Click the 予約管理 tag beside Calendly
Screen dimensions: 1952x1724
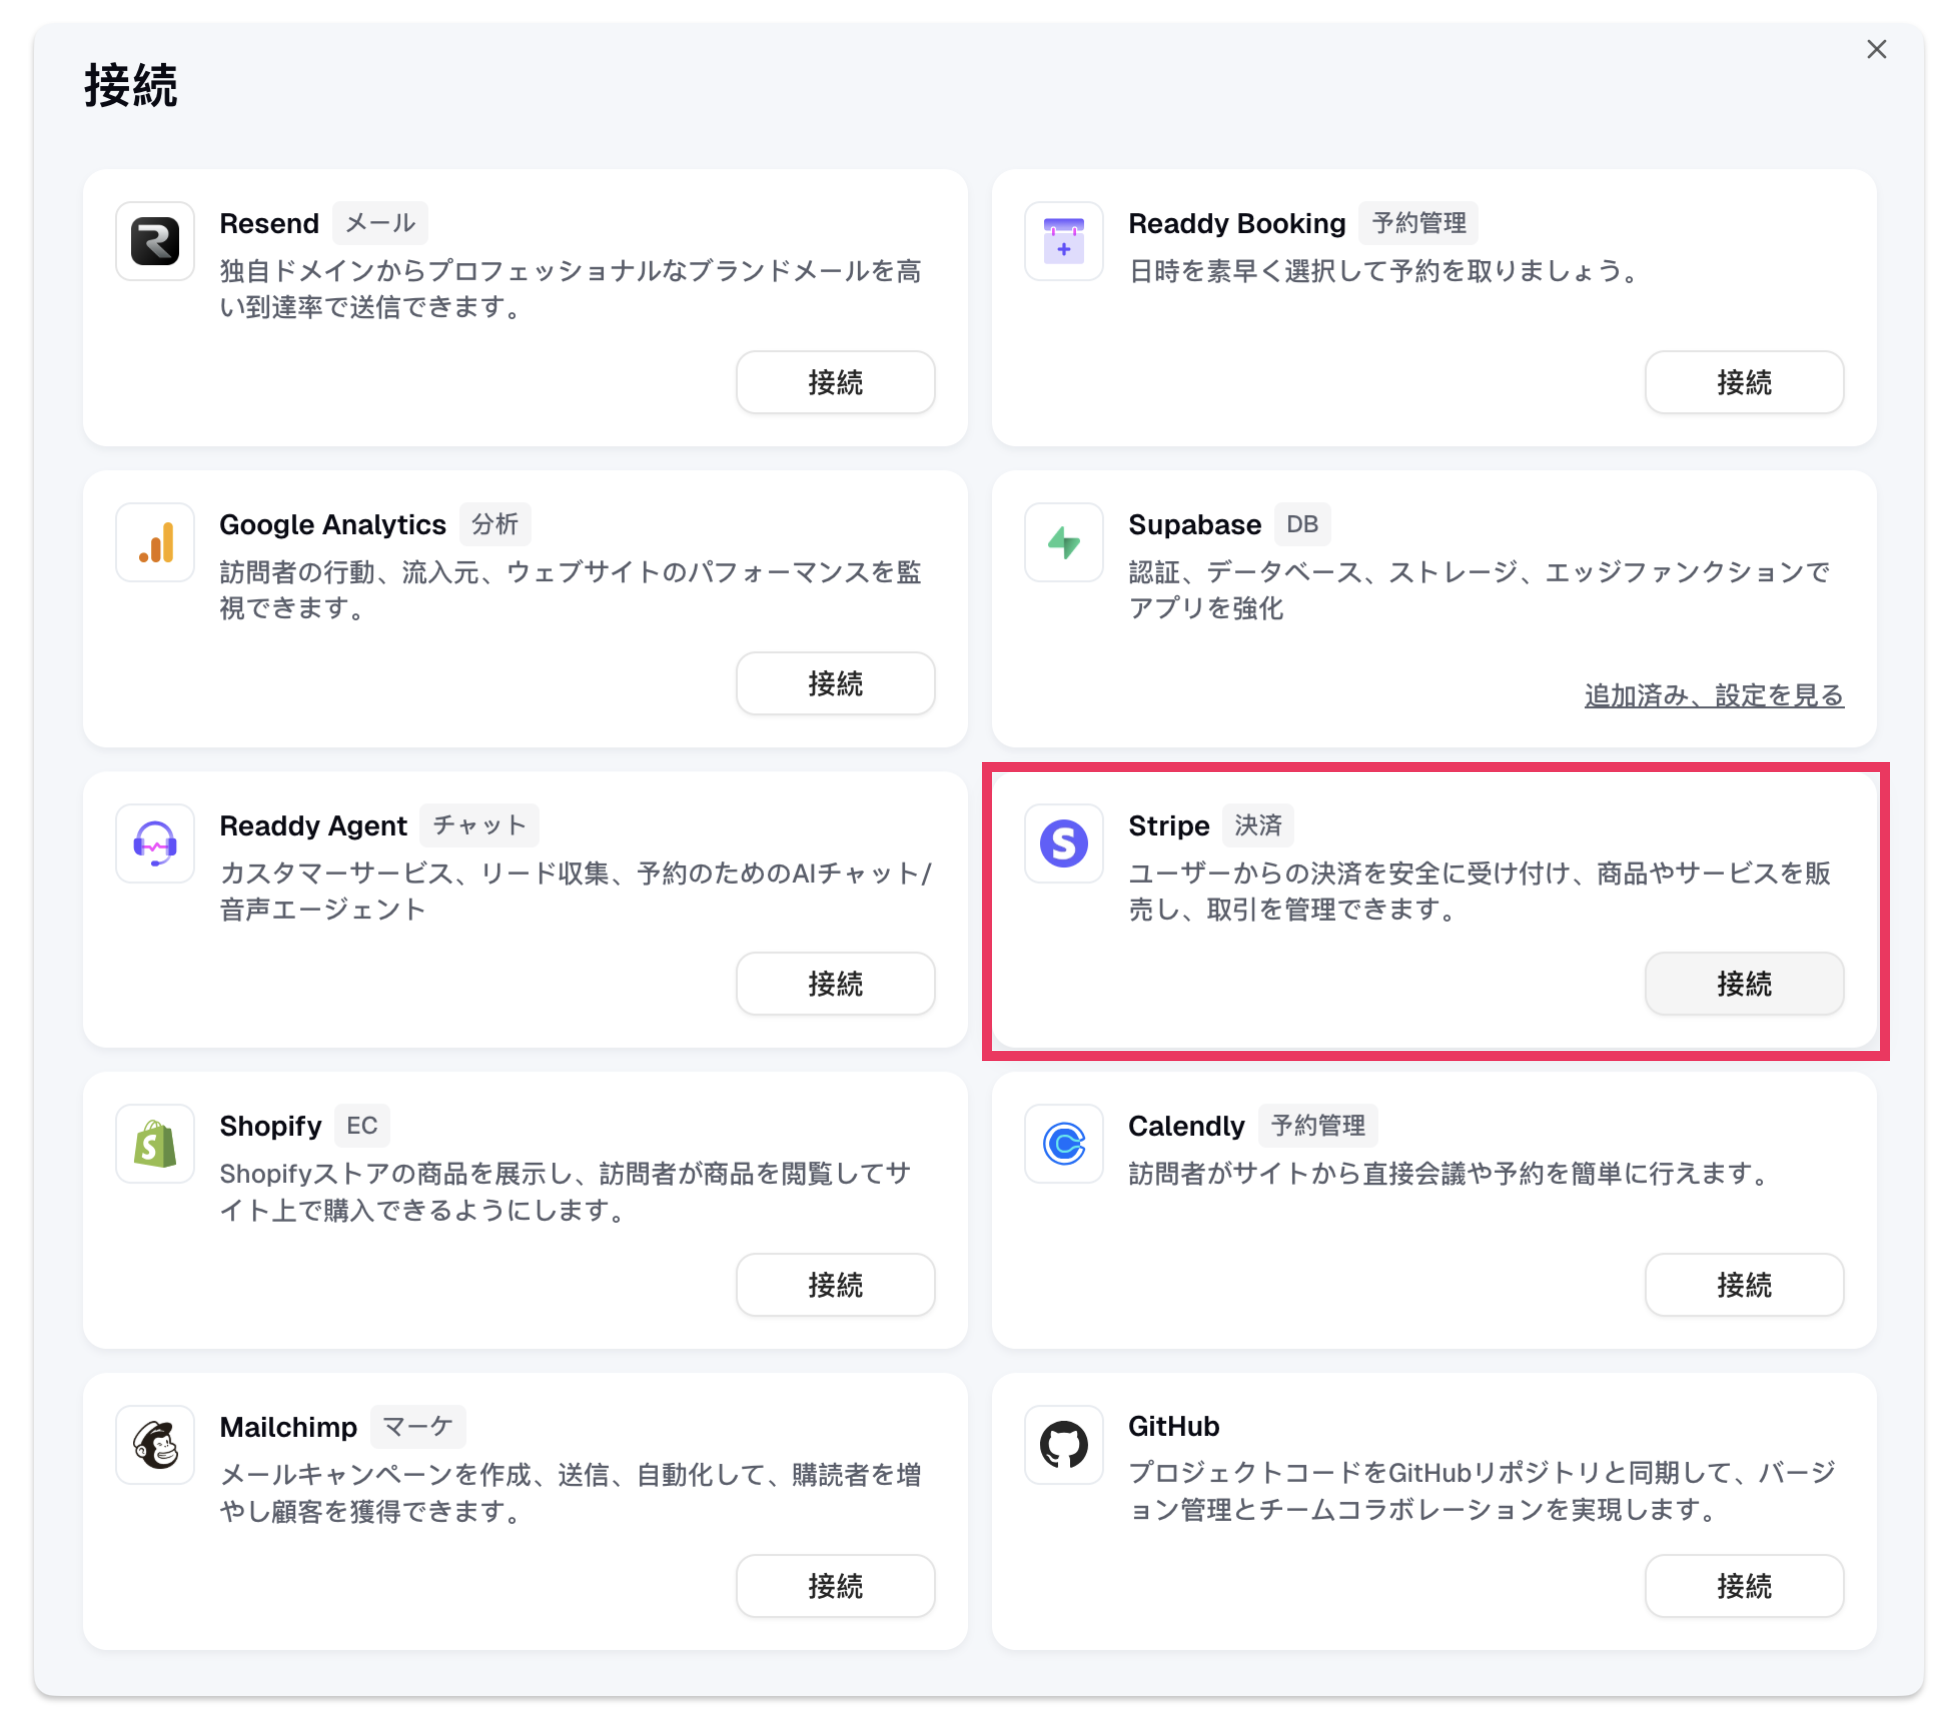1318,1125
